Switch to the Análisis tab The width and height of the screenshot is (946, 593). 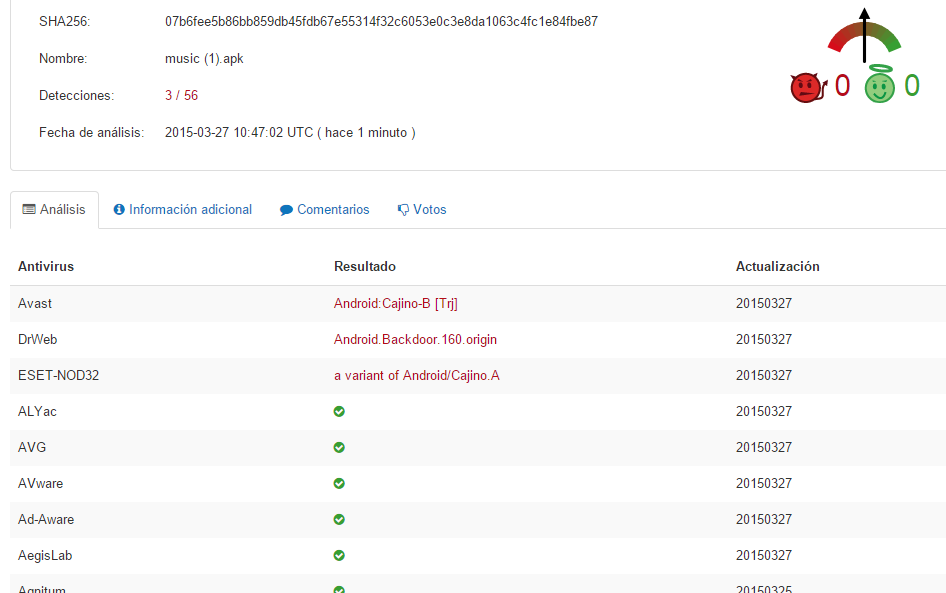tap(54, 210)
